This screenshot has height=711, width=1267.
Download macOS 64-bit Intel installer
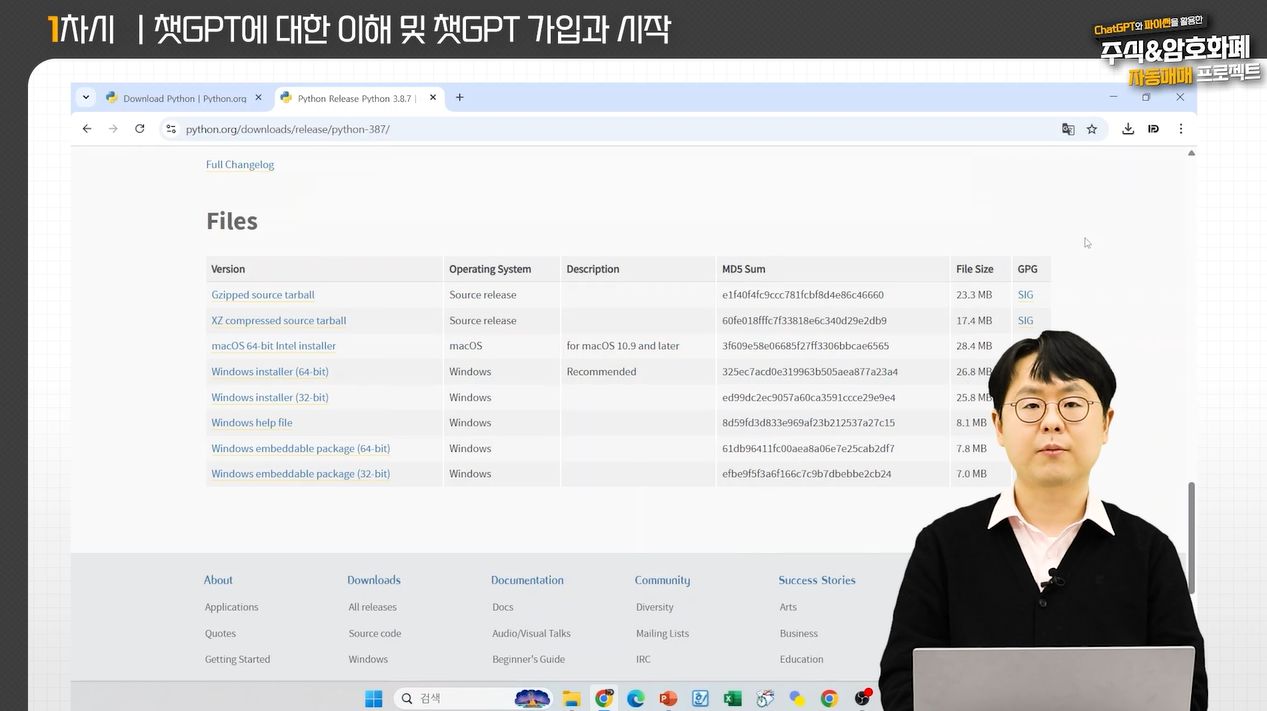(274, 346)
